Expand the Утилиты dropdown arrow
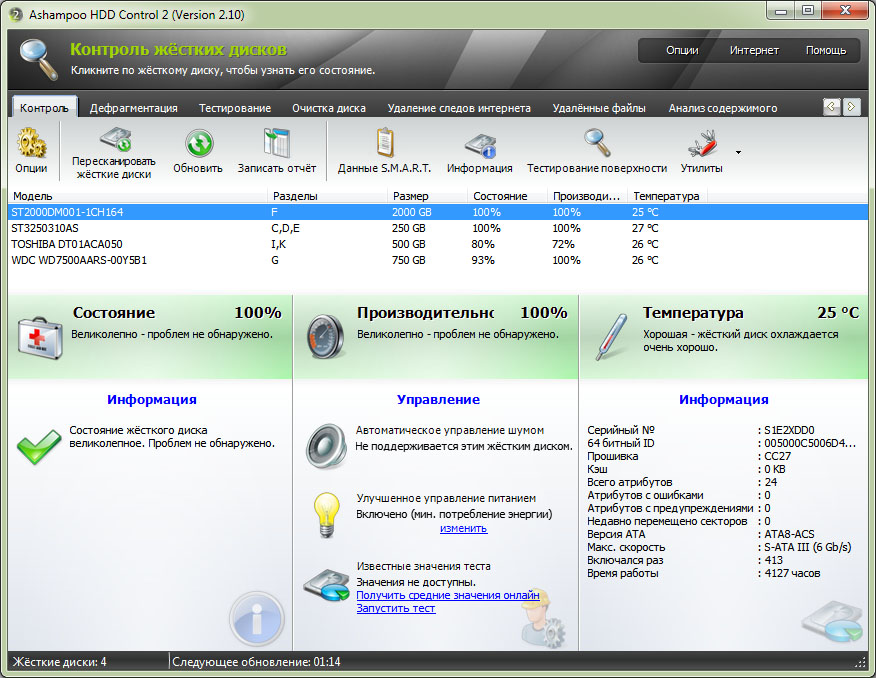 pos(739,152)
